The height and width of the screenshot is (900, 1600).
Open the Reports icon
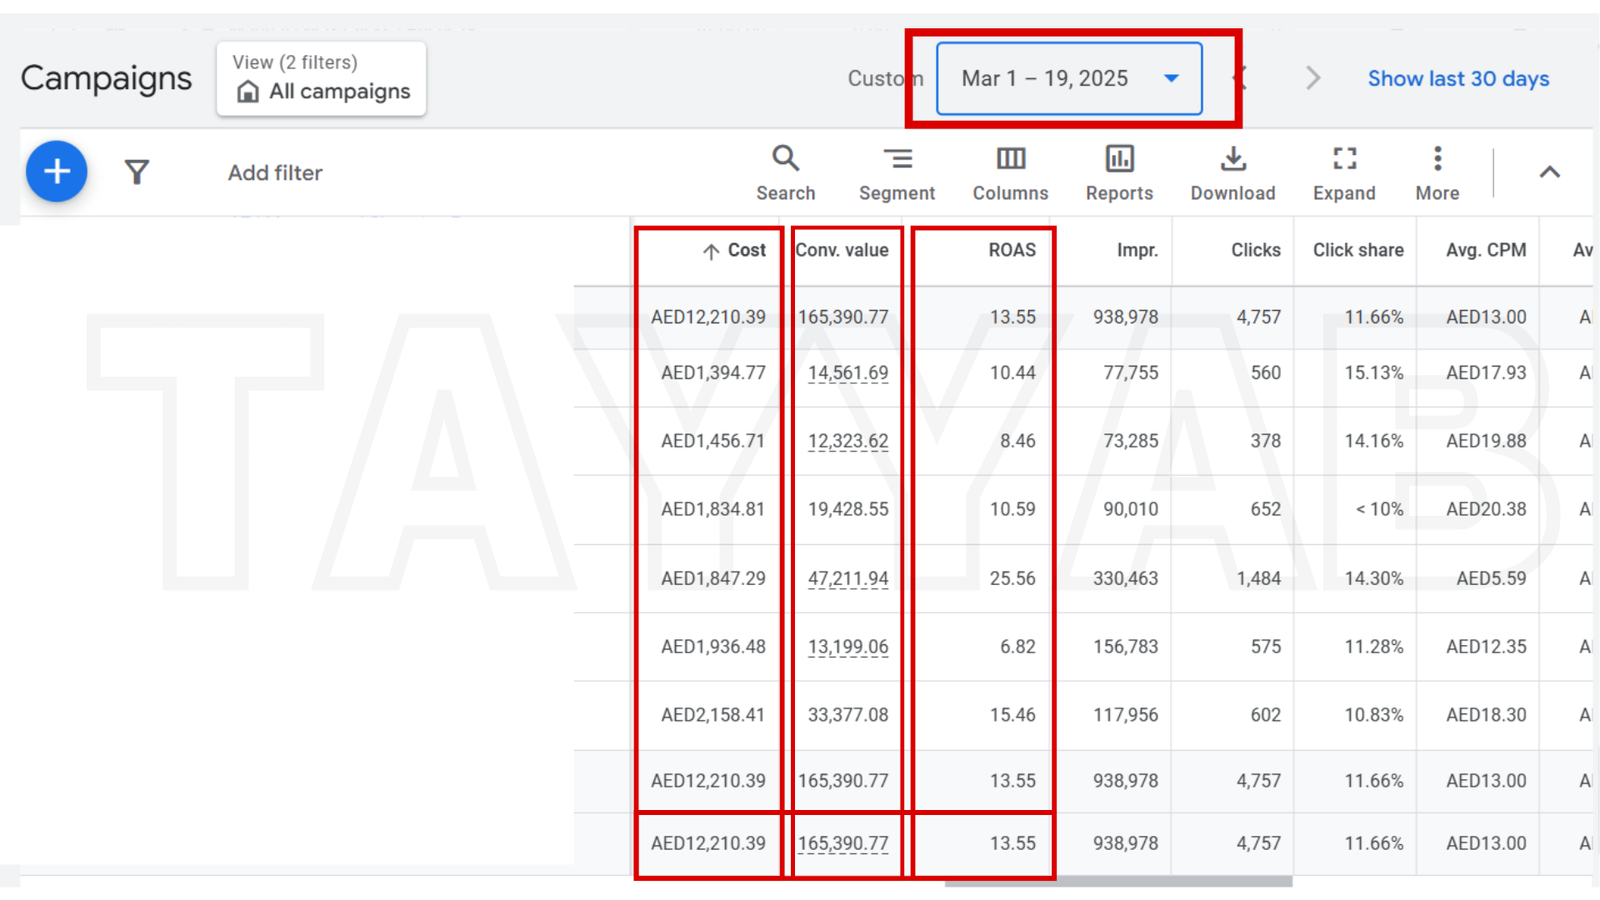tap(1119, 172)
